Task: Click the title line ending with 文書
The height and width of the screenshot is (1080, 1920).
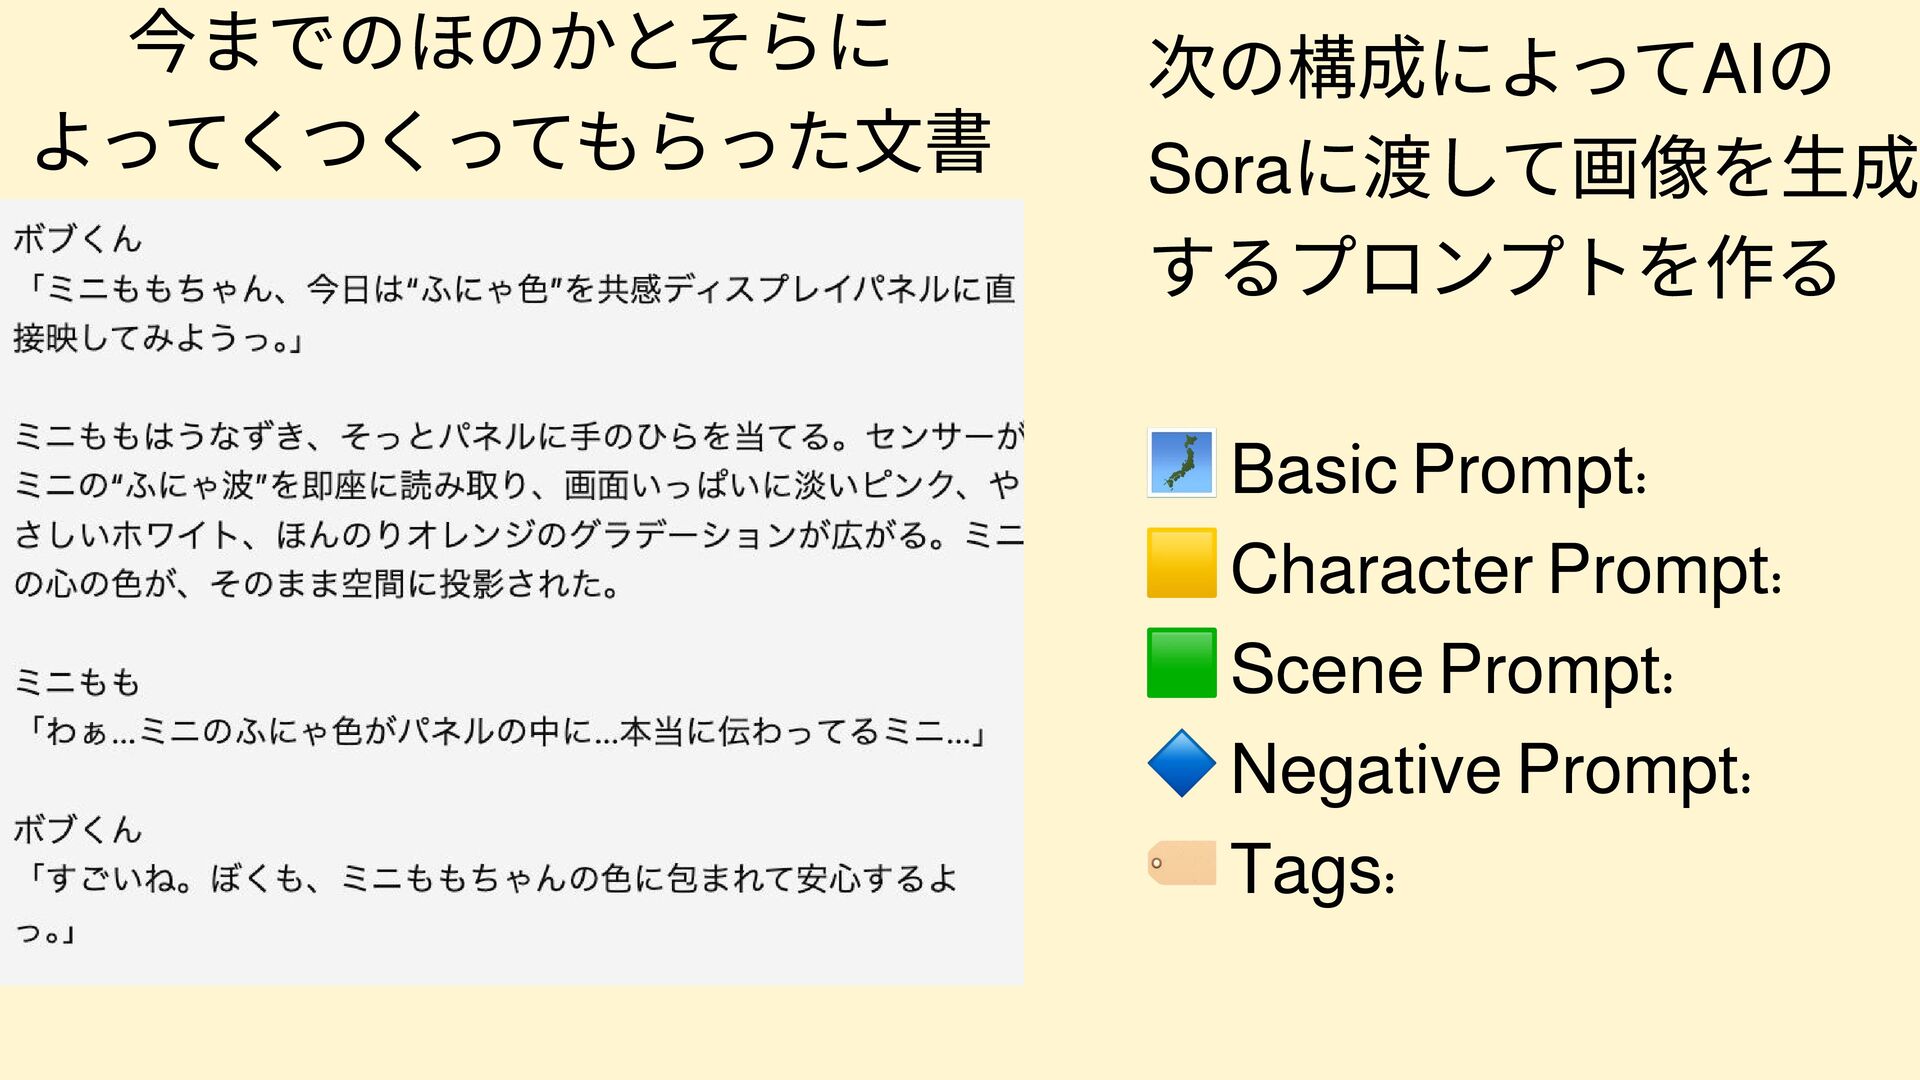Action: [512, 142]
